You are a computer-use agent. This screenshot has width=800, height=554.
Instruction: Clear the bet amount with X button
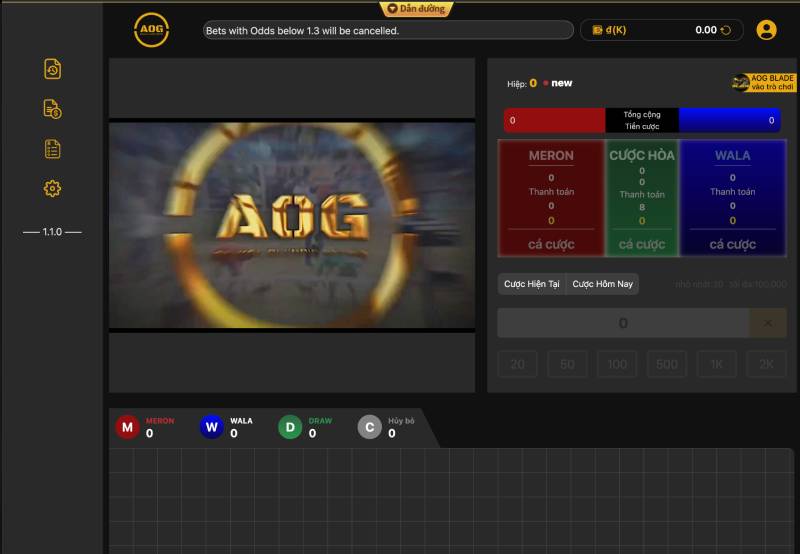[x=768, y=323]
